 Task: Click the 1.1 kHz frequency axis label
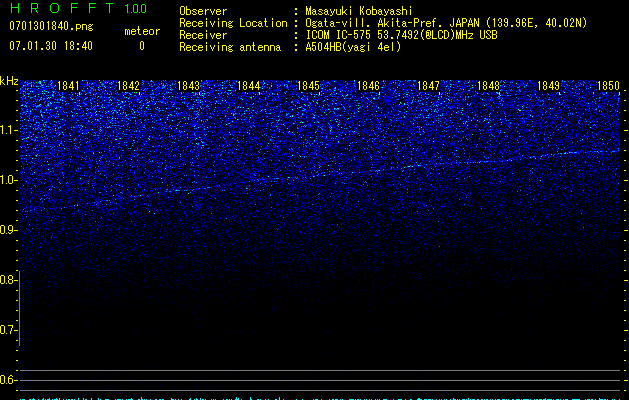pos(7,130)
